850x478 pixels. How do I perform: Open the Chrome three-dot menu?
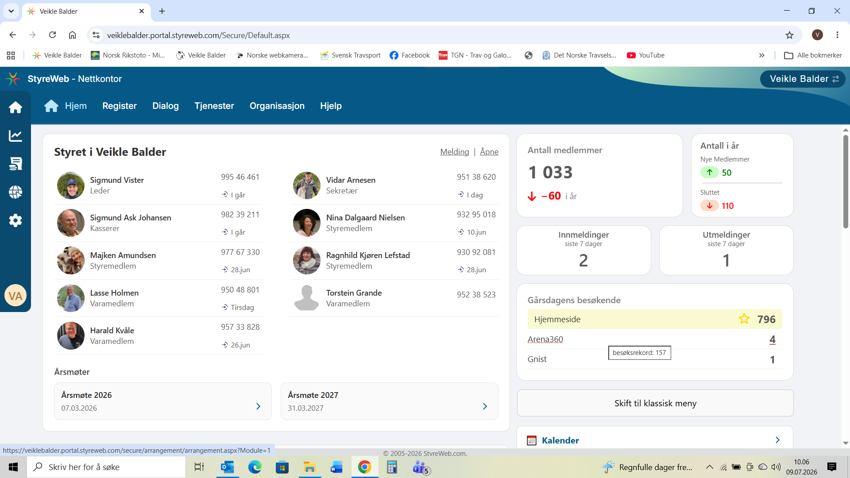837,35
